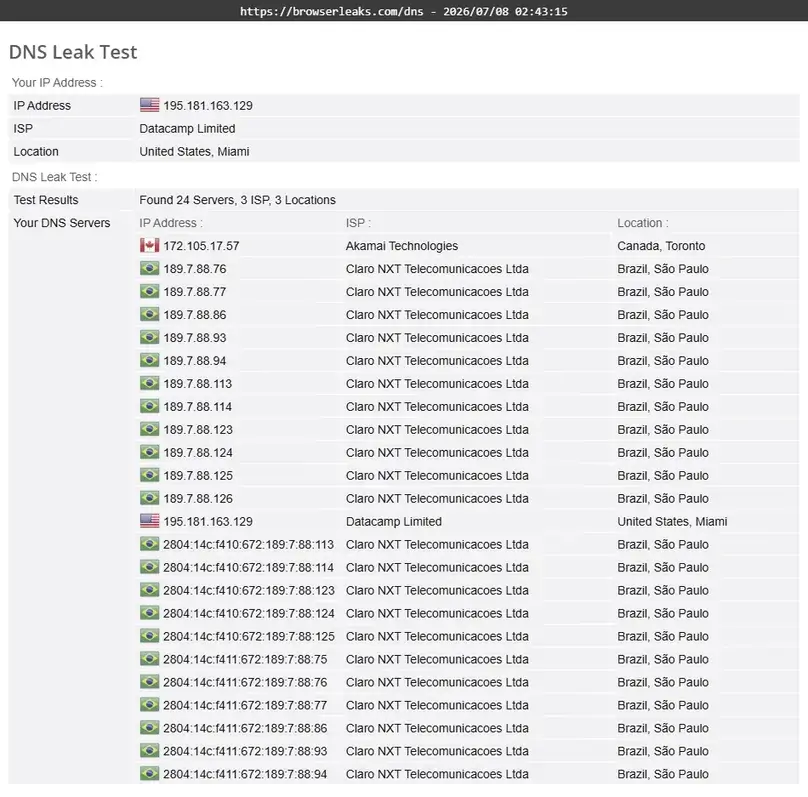Click the Claro ISP cell in the 189.7.88.123 row

coord(437,430)
